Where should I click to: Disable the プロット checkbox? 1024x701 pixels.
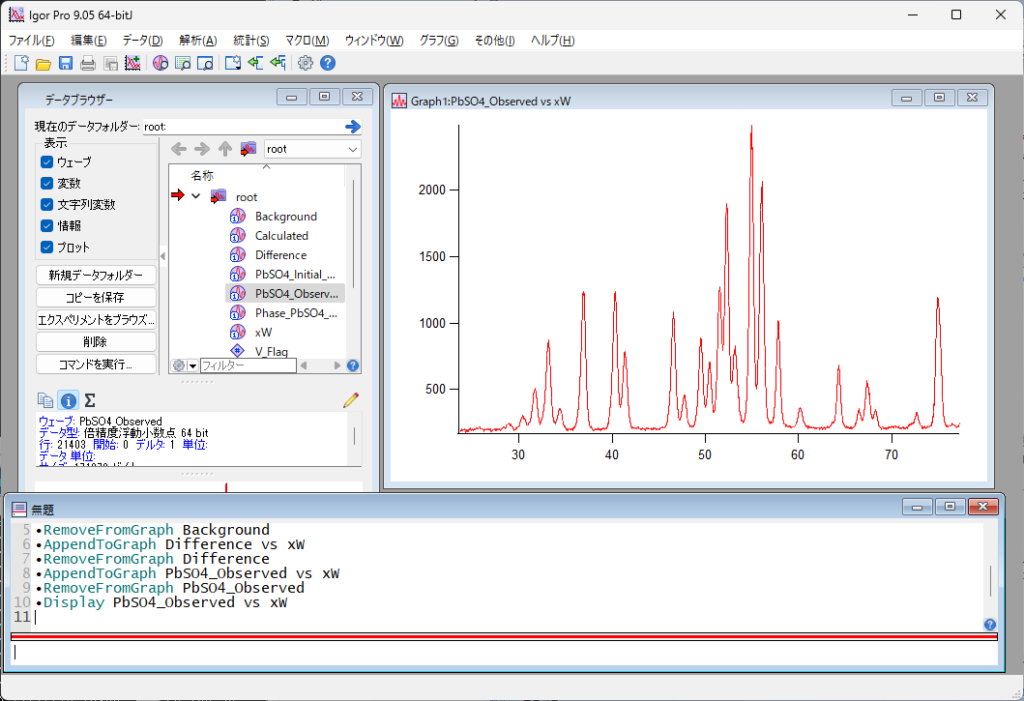pyautogui.click(x=47, y=247)
